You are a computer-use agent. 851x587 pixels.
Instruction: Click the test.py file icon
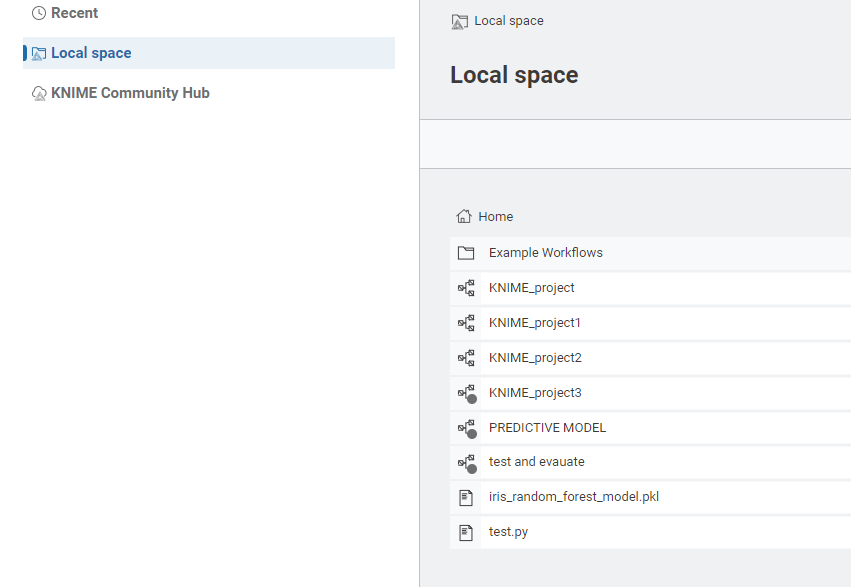click(x=465, y=532)
